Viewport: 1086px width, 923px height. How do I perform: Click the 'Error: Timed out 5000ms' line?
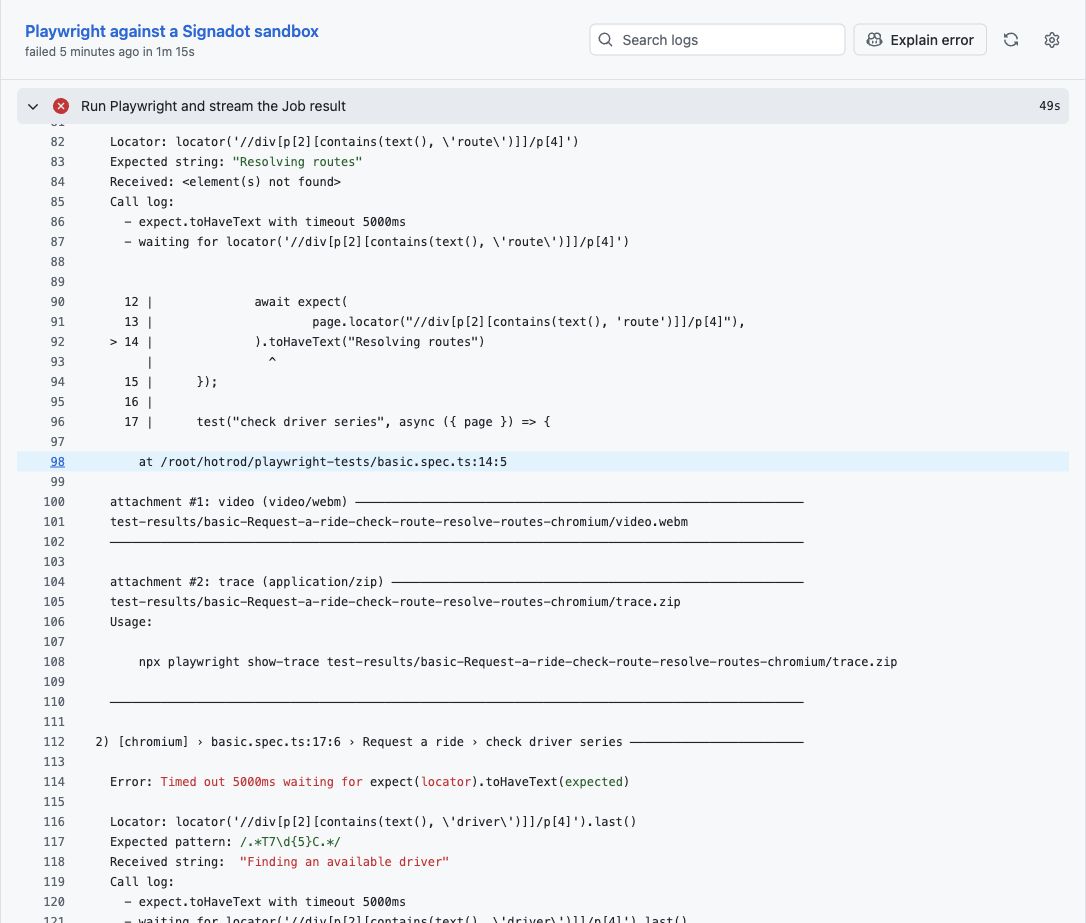point(369,782)
